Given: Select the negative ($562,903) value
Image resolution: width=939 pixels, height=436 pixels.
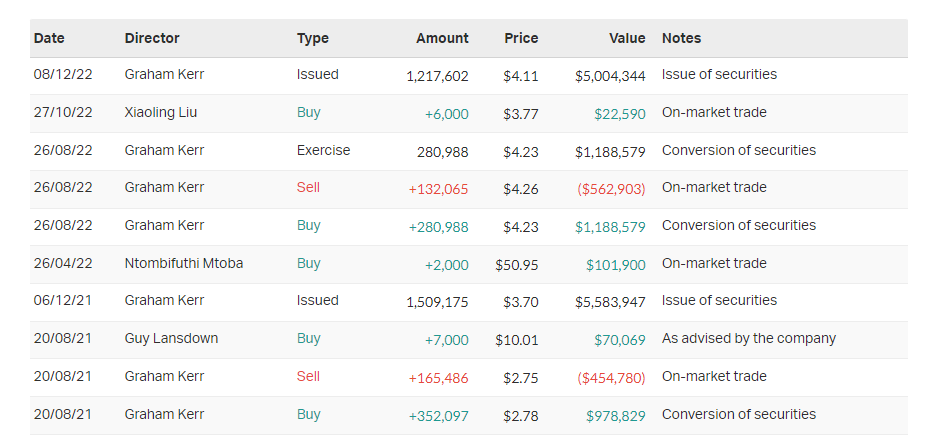Looking at the screenshot, I should [610, 188].
